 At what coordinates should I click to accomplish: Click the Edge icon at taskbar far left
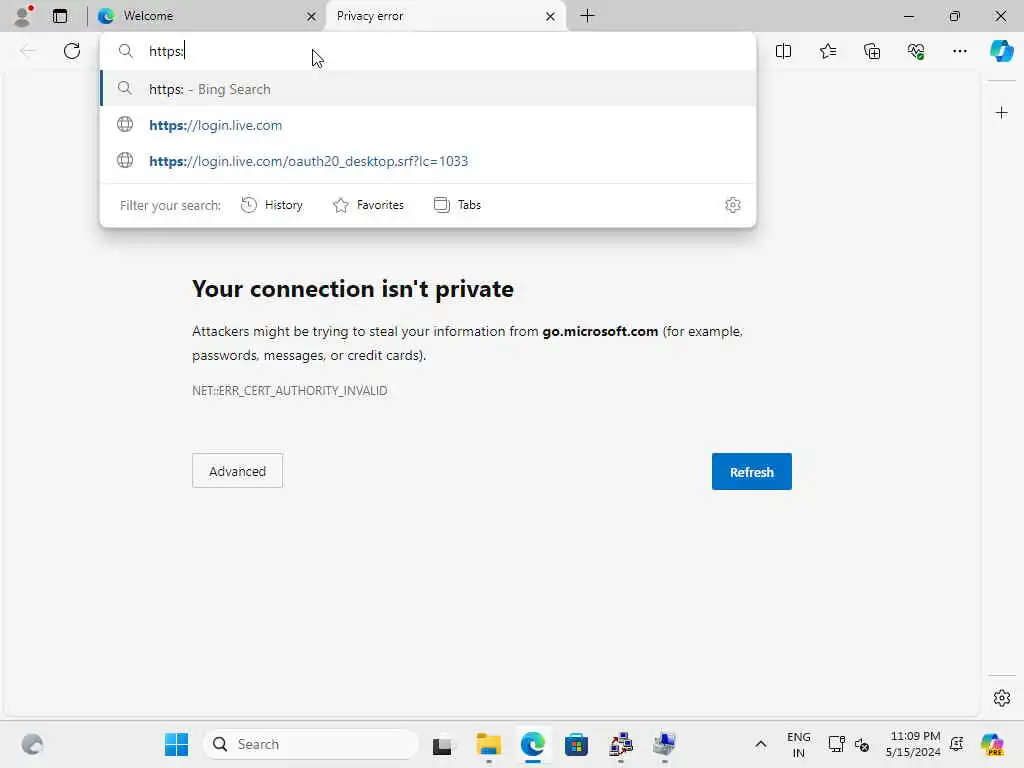32,744
